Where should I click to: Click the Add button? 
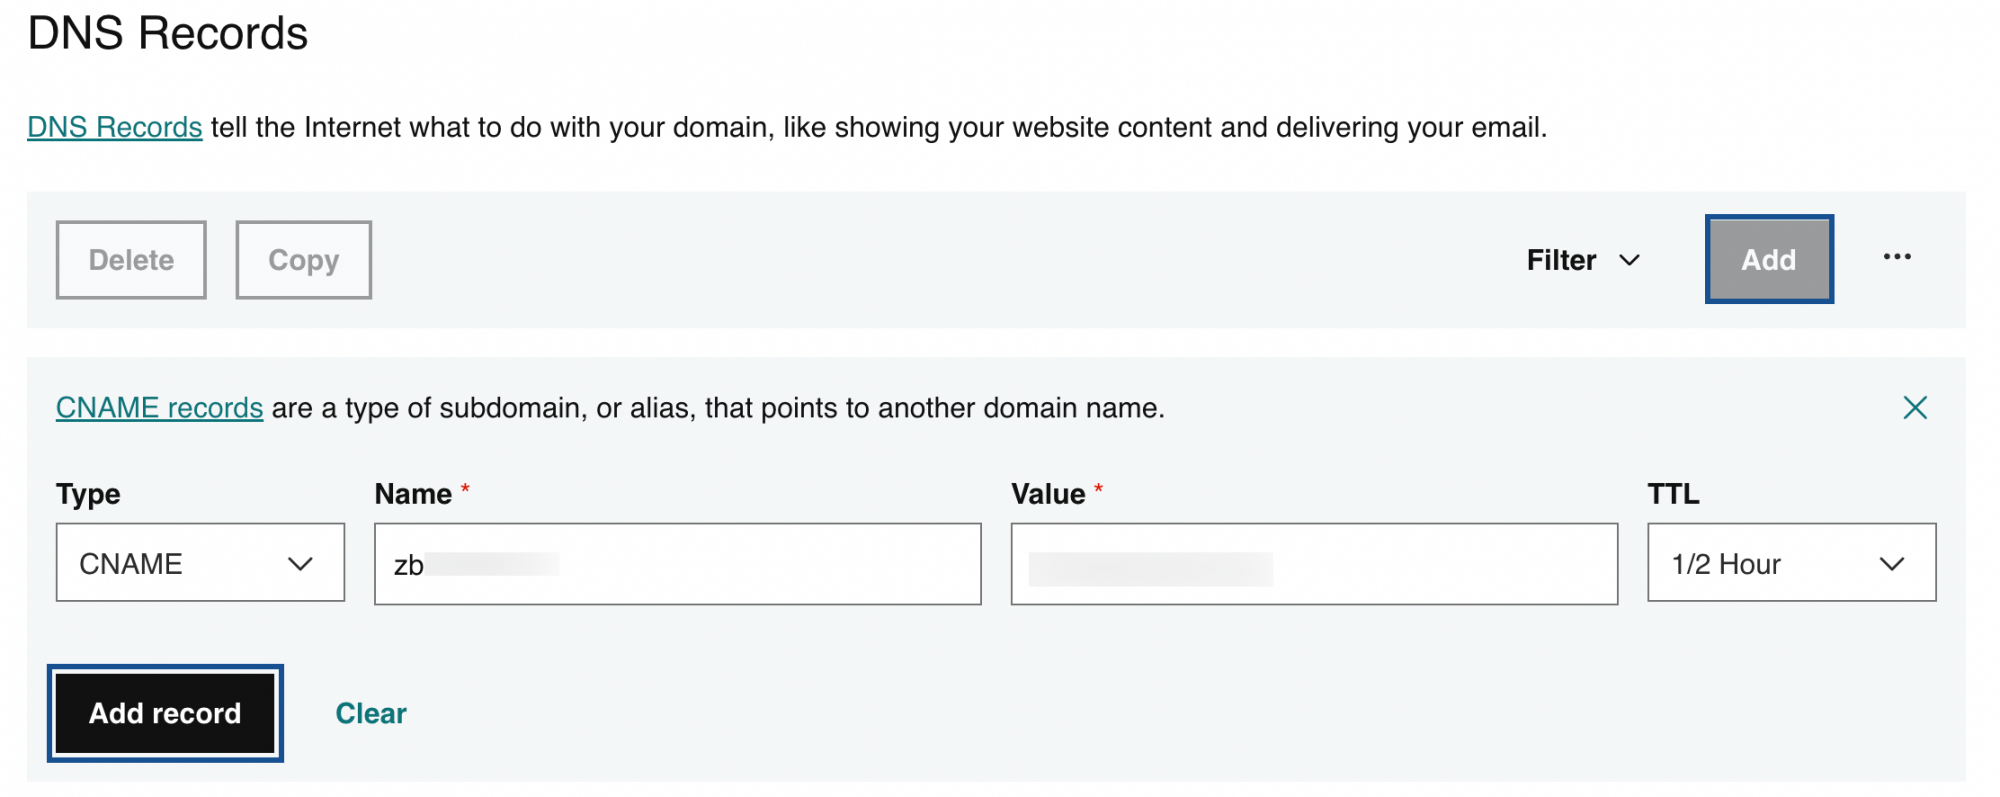pos(1768,259)
